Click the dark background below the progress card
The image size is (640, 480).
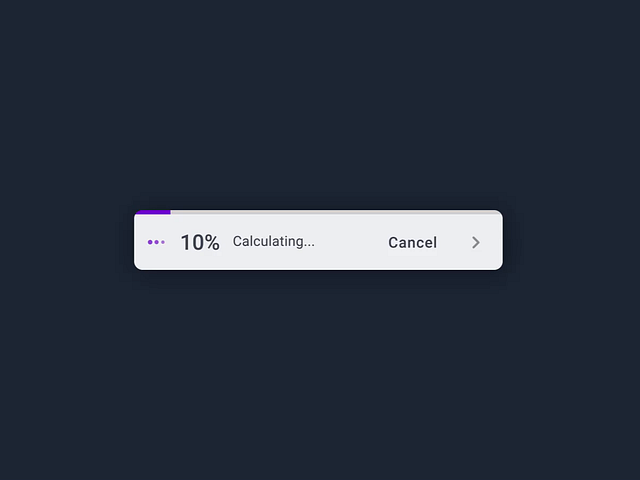pyautogui.click(x=320, y=380)
